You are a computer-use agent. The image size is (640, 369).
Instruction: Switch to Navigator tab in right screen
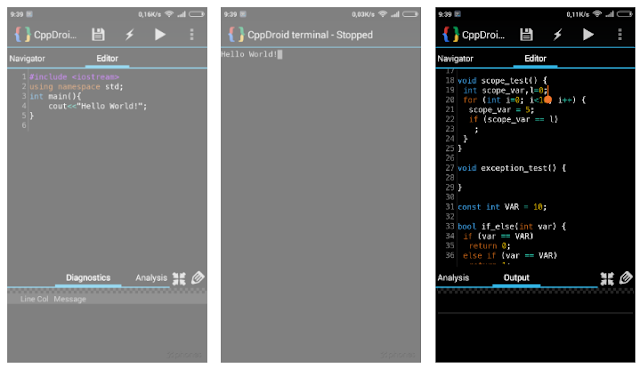456,59
